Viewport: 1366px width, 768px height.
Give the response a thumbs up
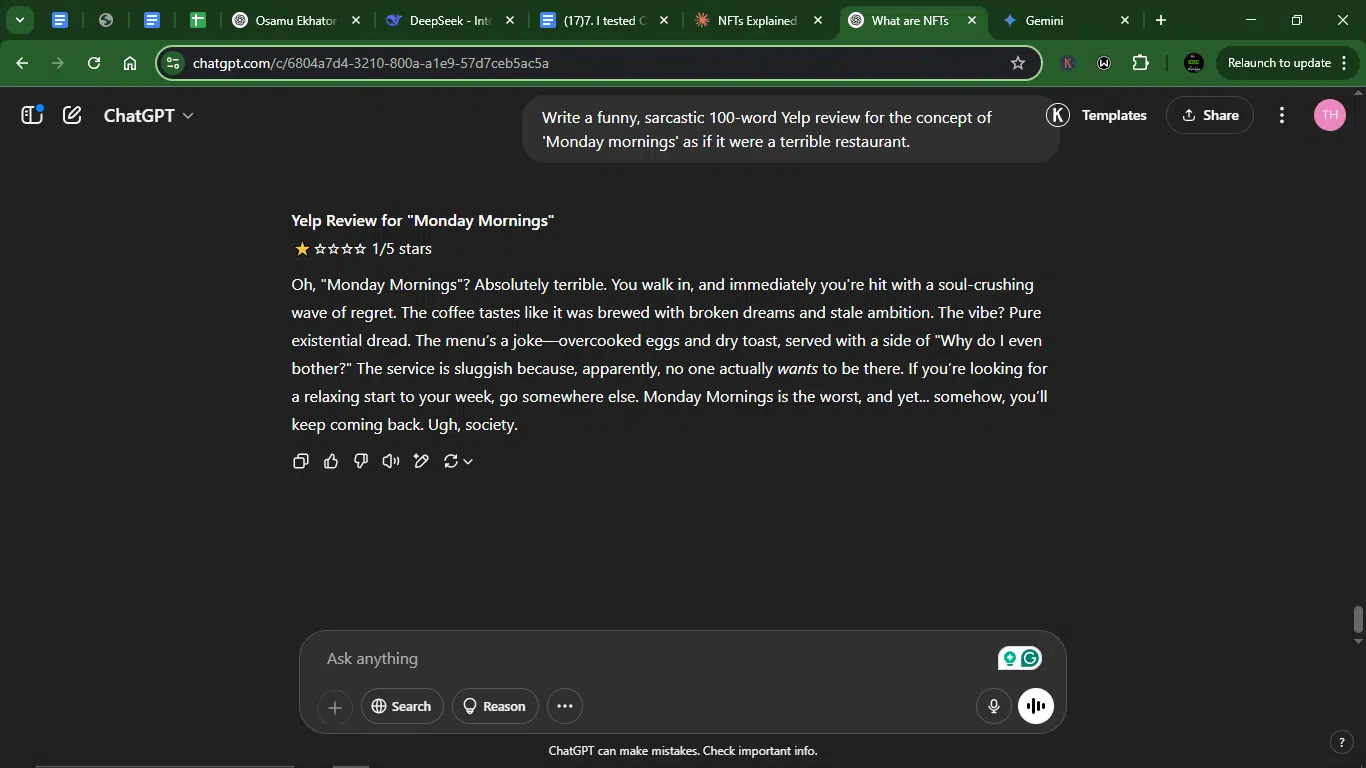pyautogui.click(x=331, y=461)
